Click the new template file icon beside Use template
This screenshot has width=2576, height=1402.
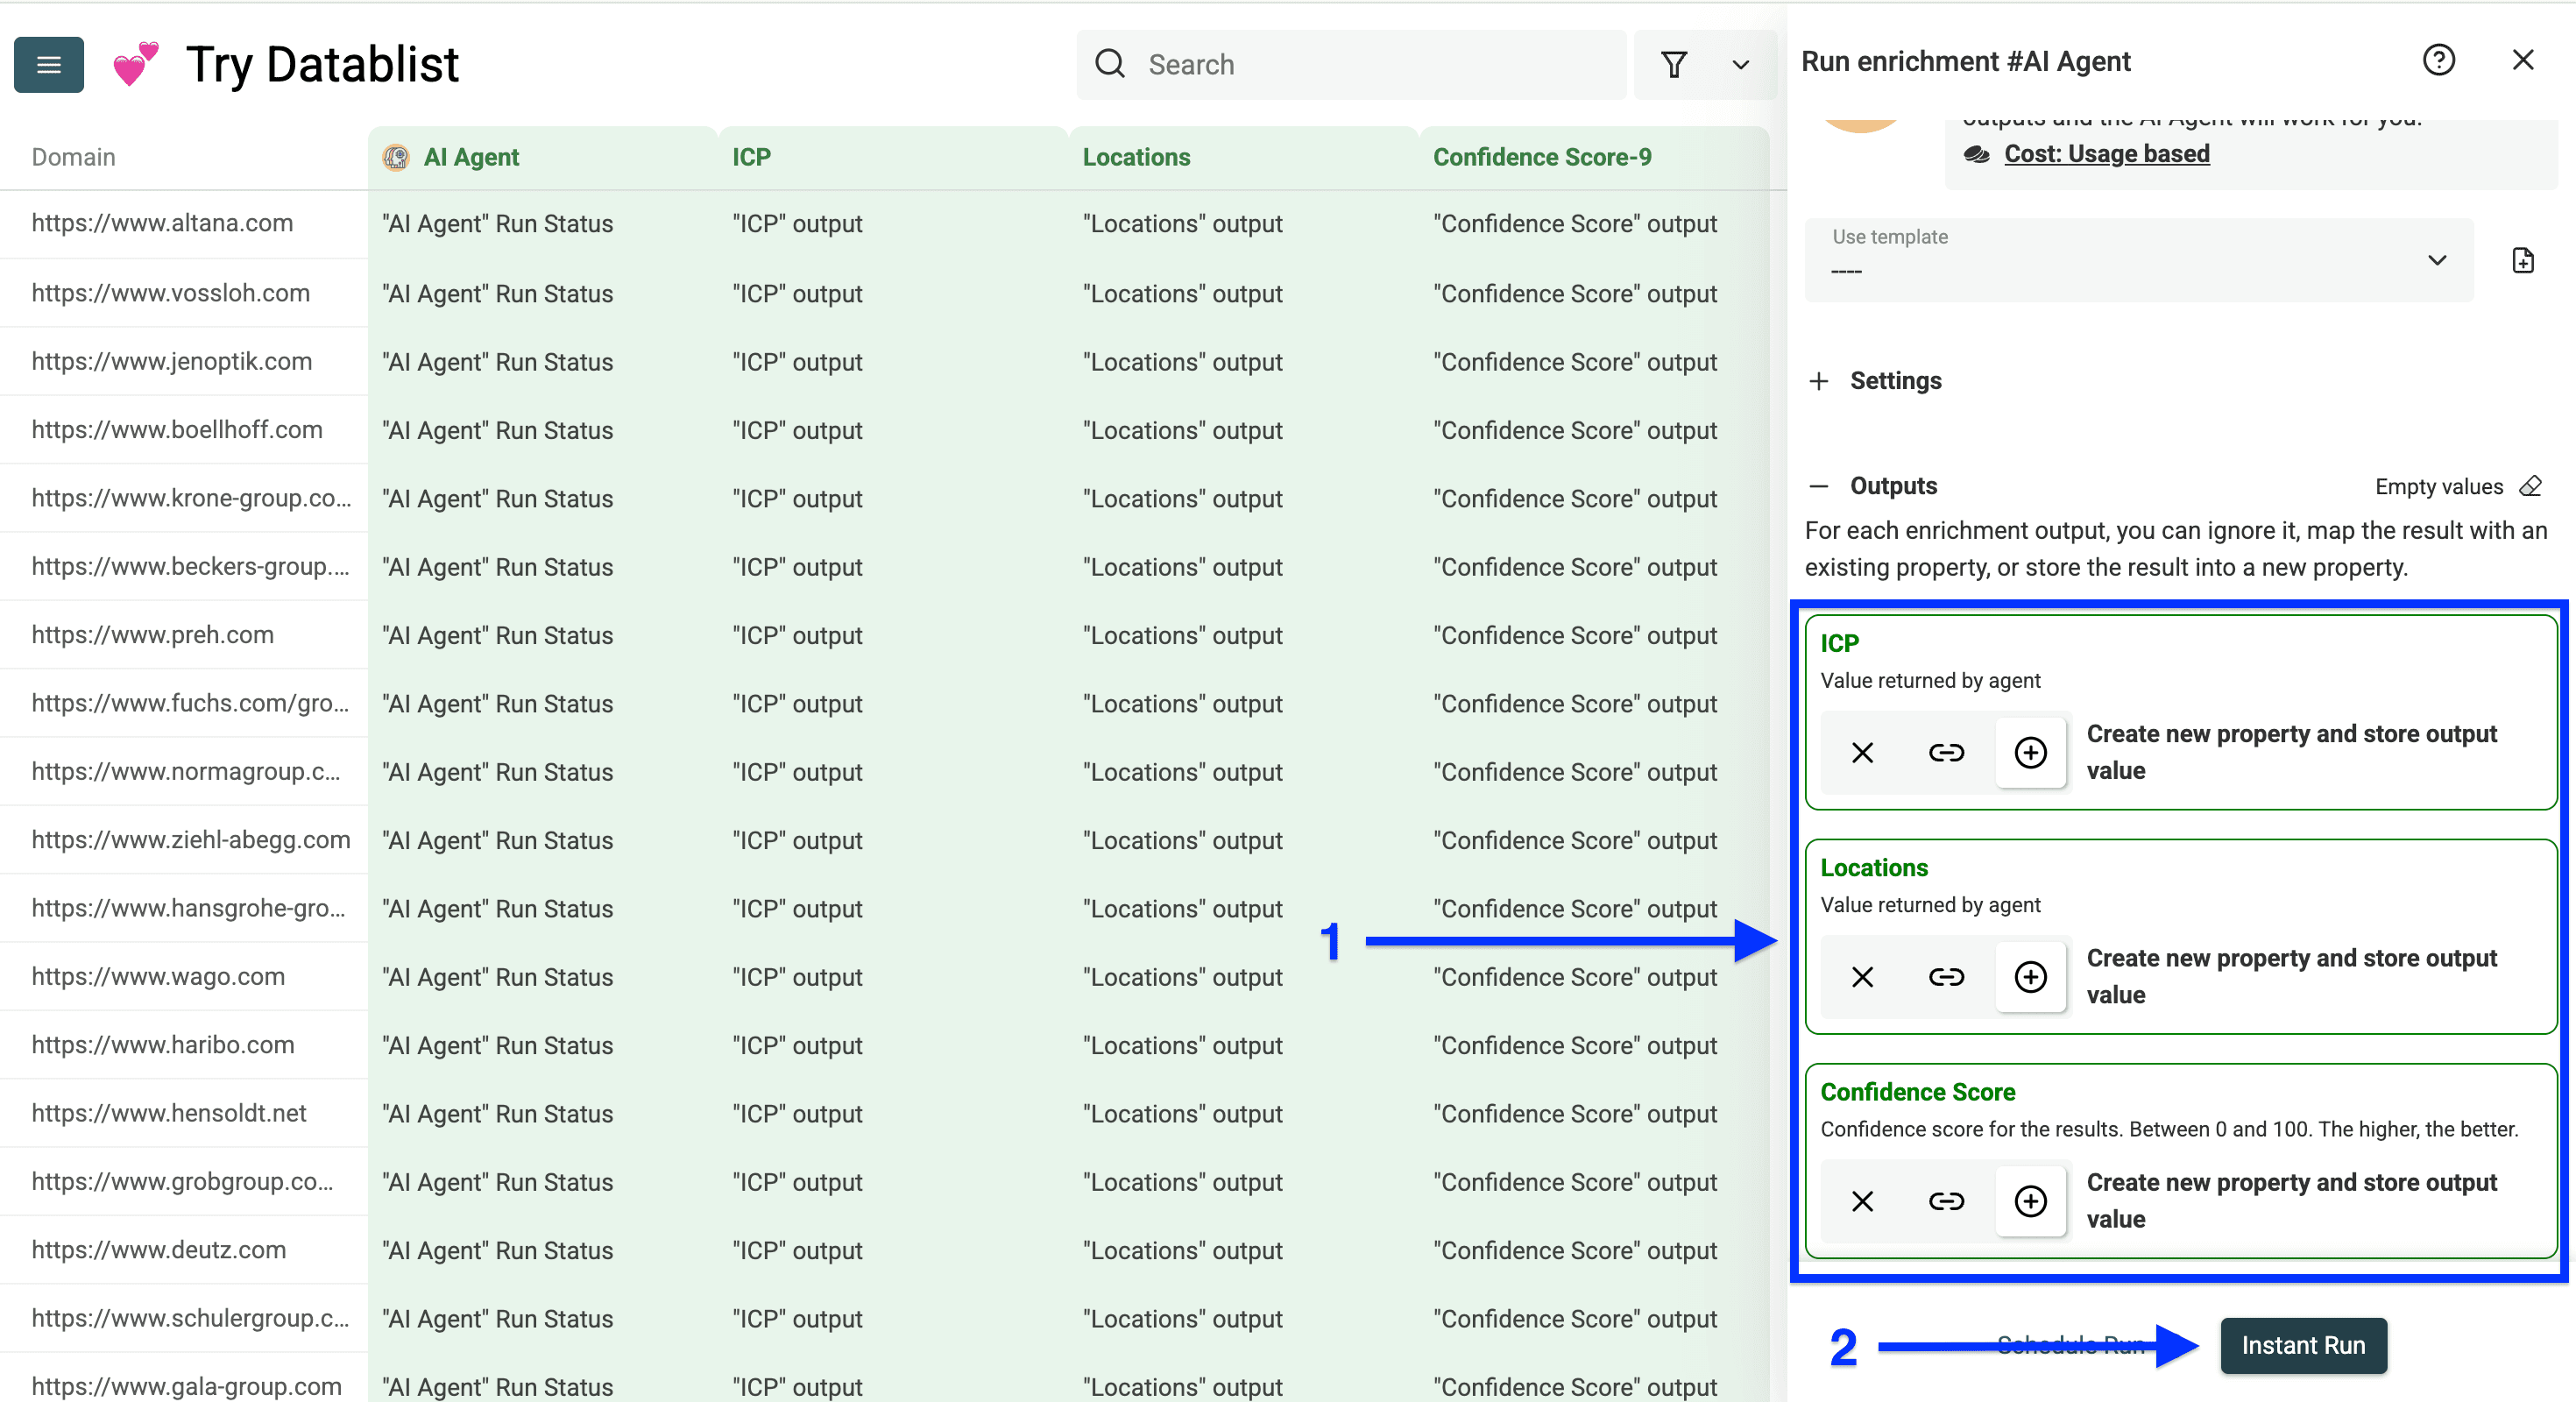coord(2523,259)
